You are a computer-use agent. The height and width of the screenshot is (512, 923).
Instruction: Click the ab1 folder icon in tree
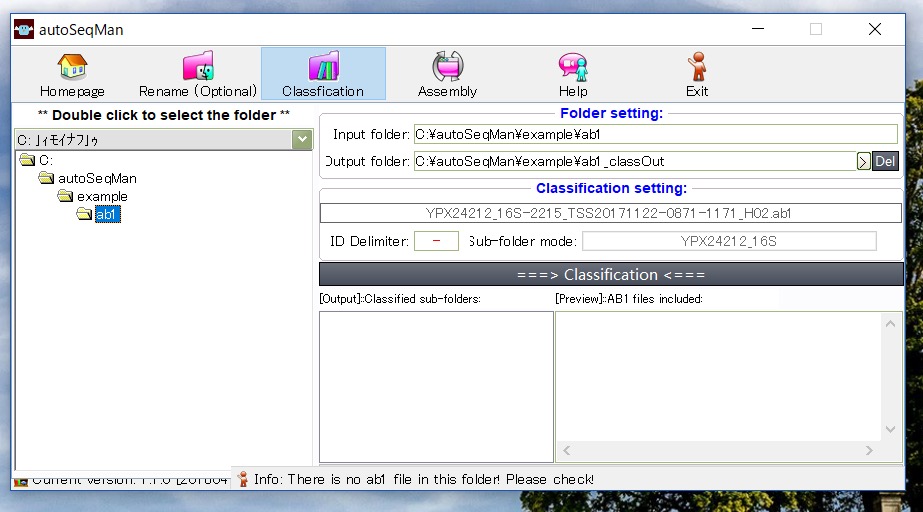(84, 214)
